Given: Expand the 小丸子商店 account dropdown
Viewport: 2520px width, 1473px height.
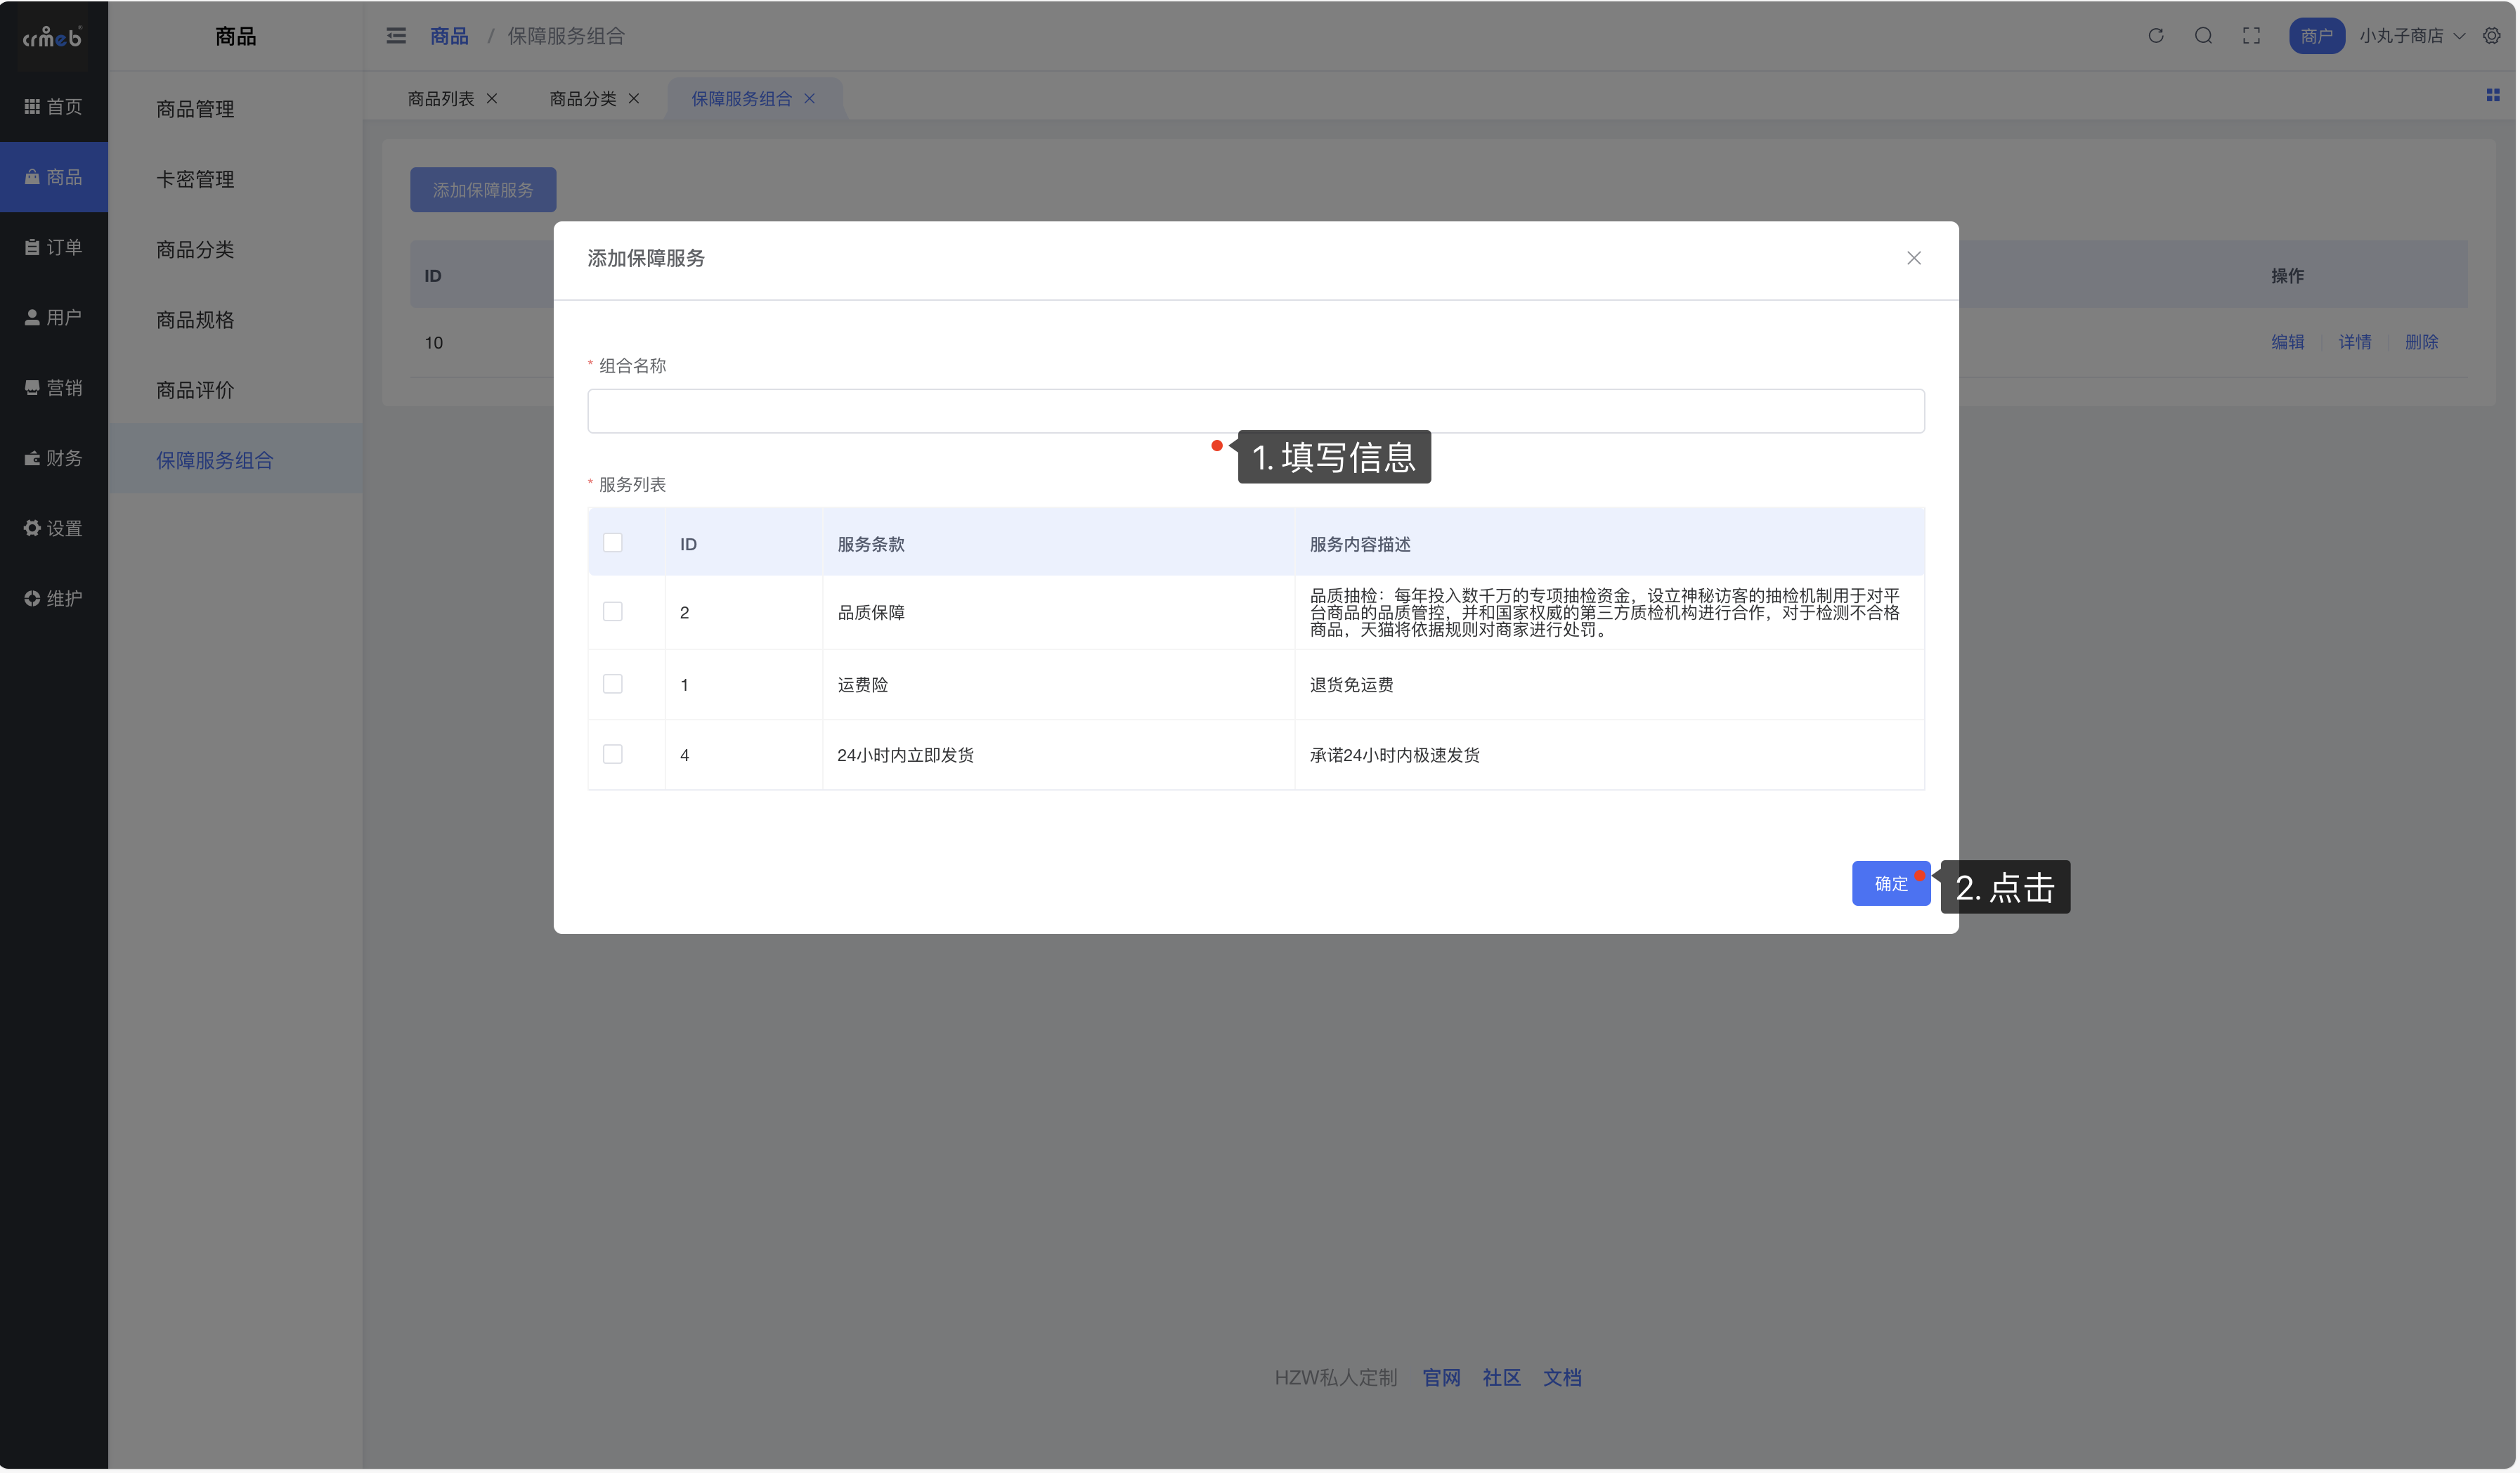Looking at the screenshot, I should tap(2411, 36).
